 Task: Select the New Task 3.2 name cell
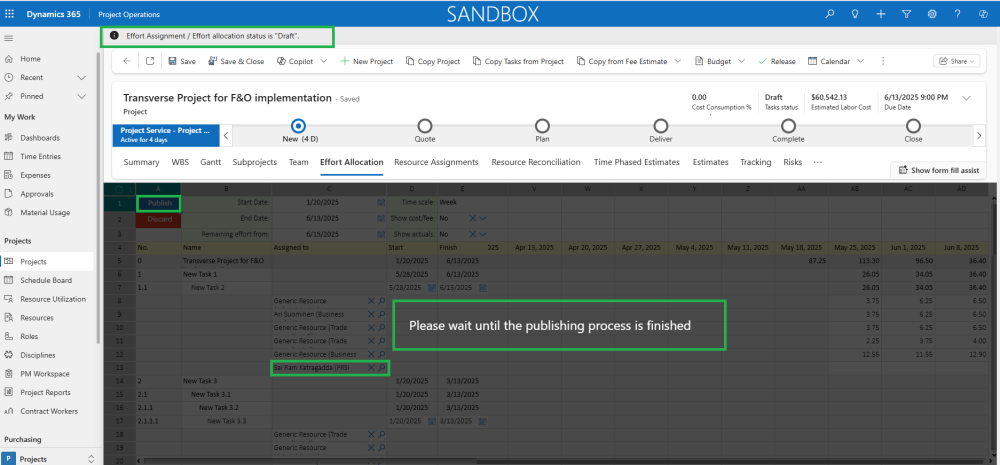226,407
